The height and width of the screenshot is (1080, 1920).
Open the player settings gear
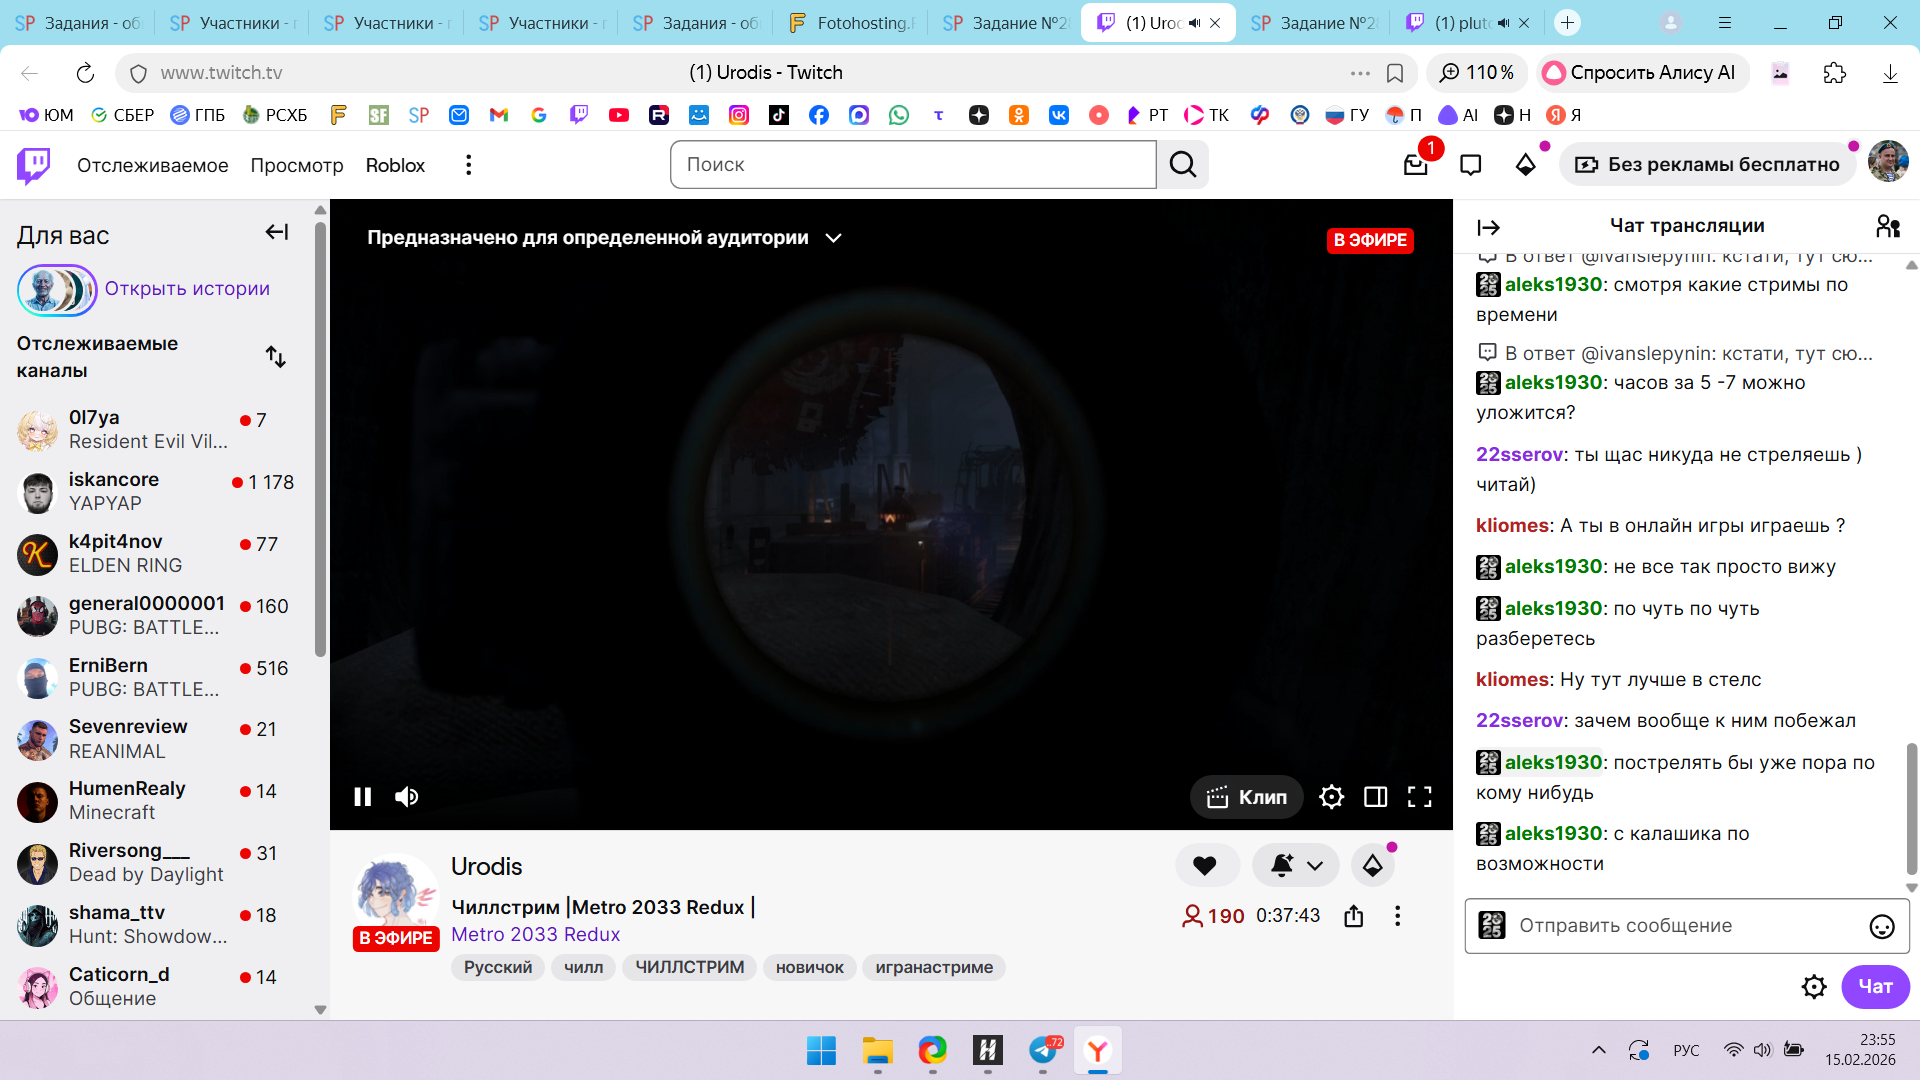pyautogui.click(x=1331, y=797)
